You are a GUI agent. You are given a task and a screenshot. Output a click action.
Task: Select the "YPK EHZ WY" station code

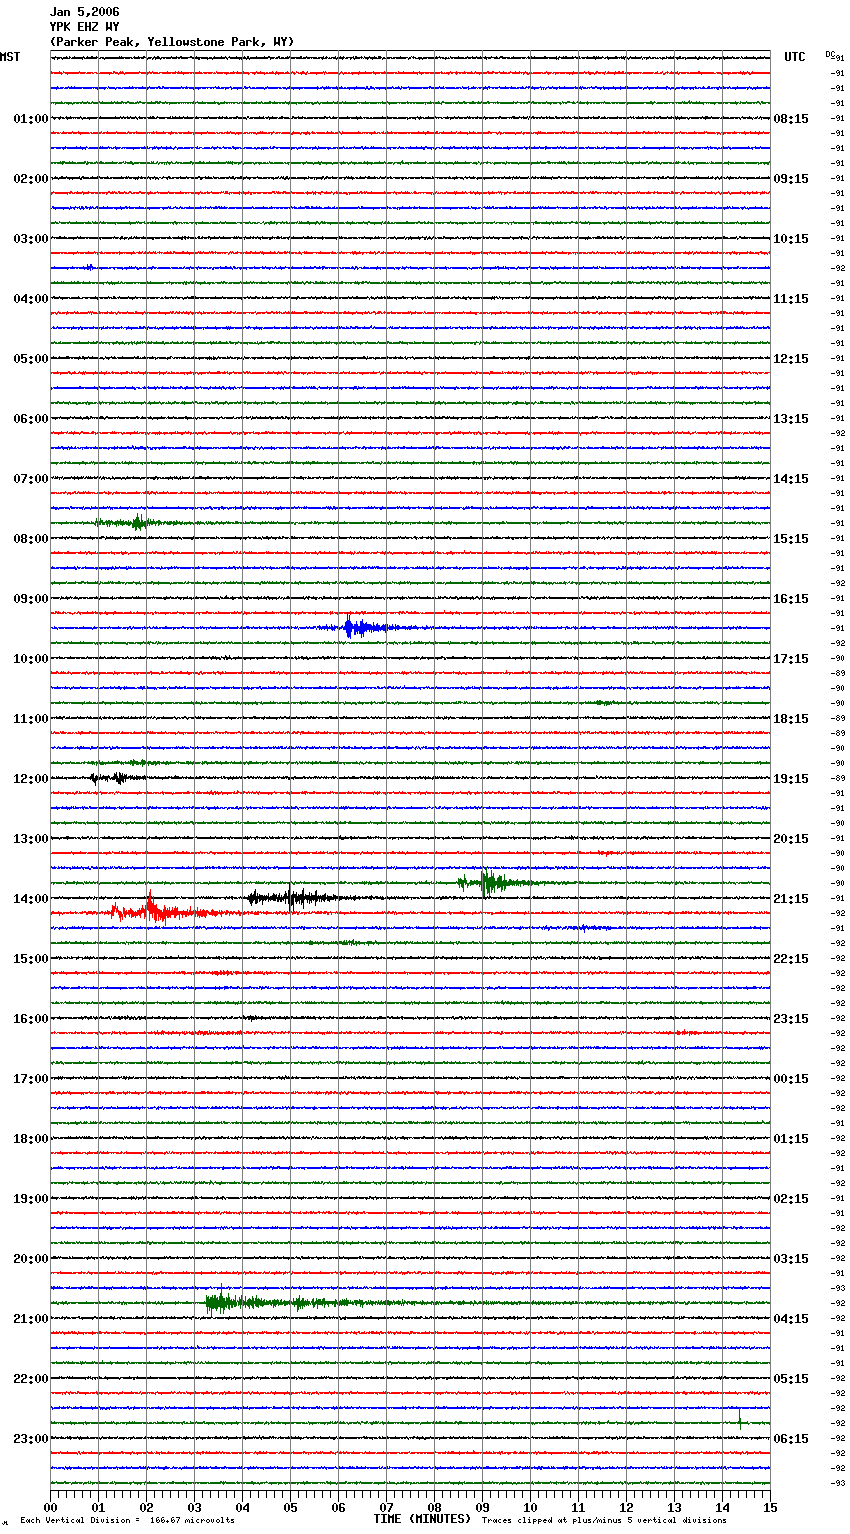point(84,27)
